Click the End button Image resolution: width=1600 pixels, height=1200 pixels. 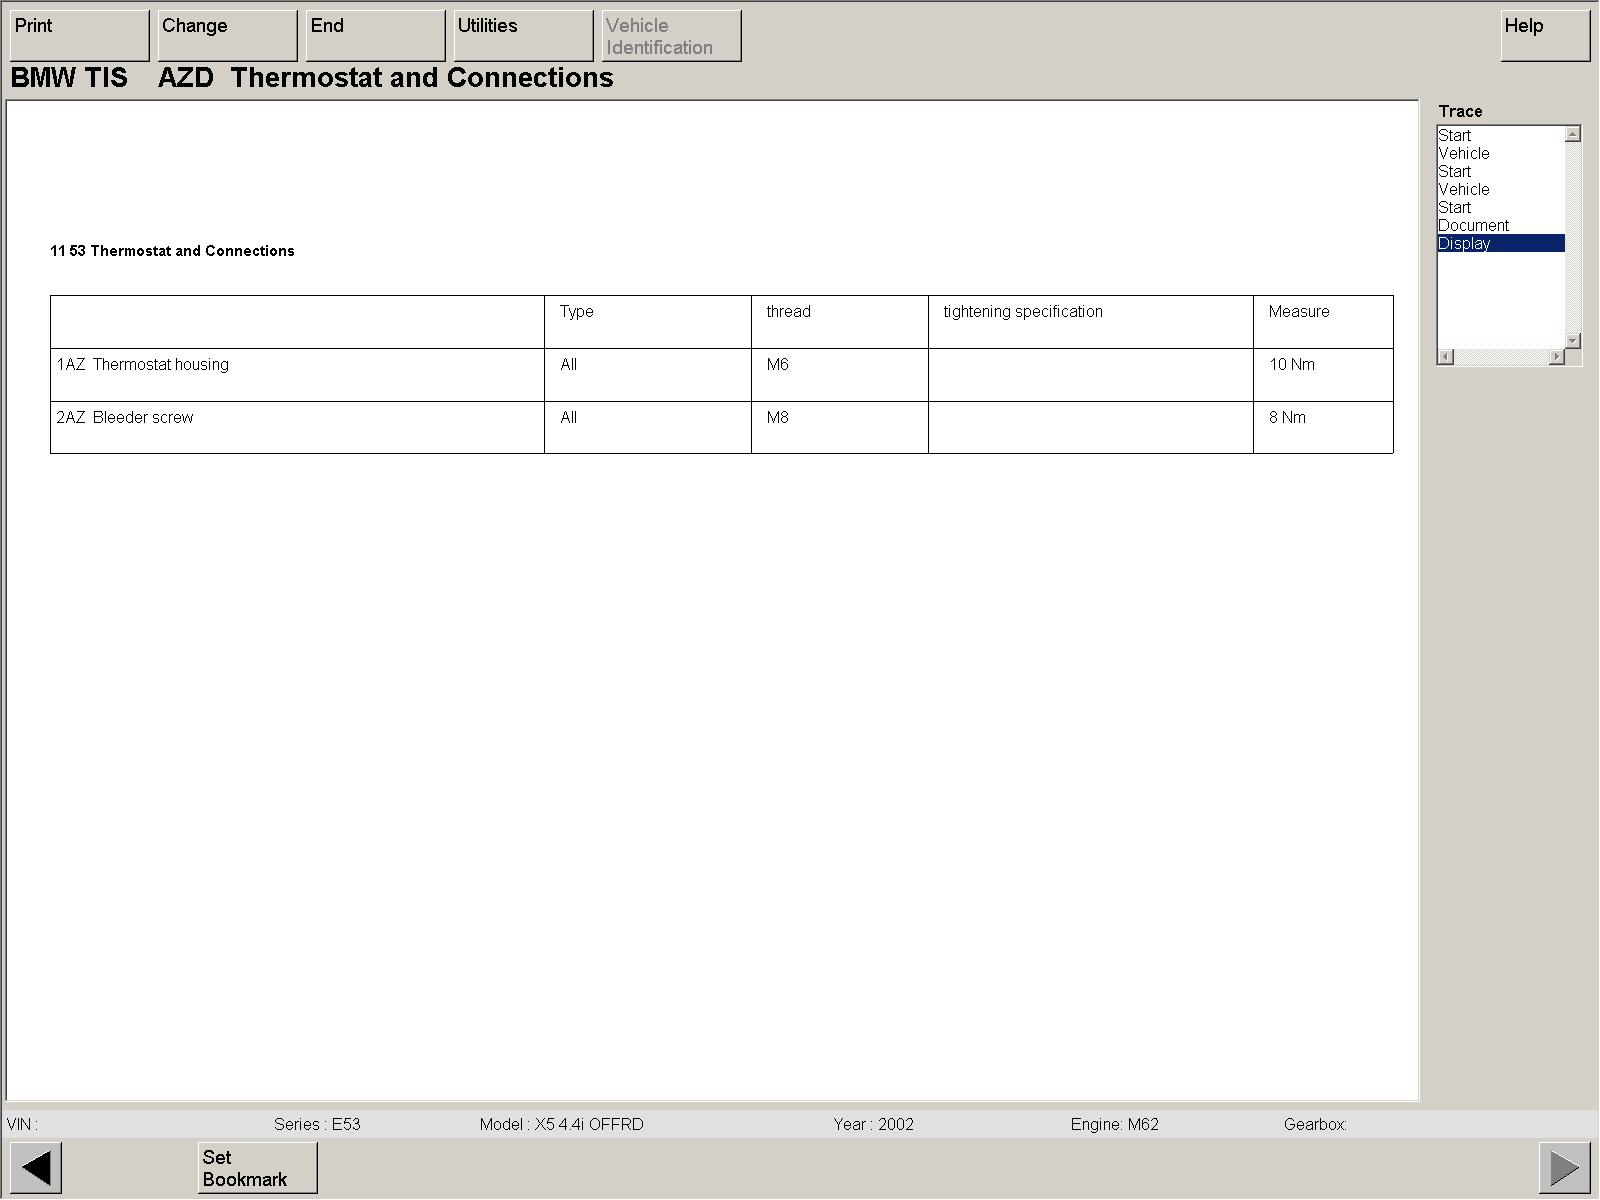[375, 36]
